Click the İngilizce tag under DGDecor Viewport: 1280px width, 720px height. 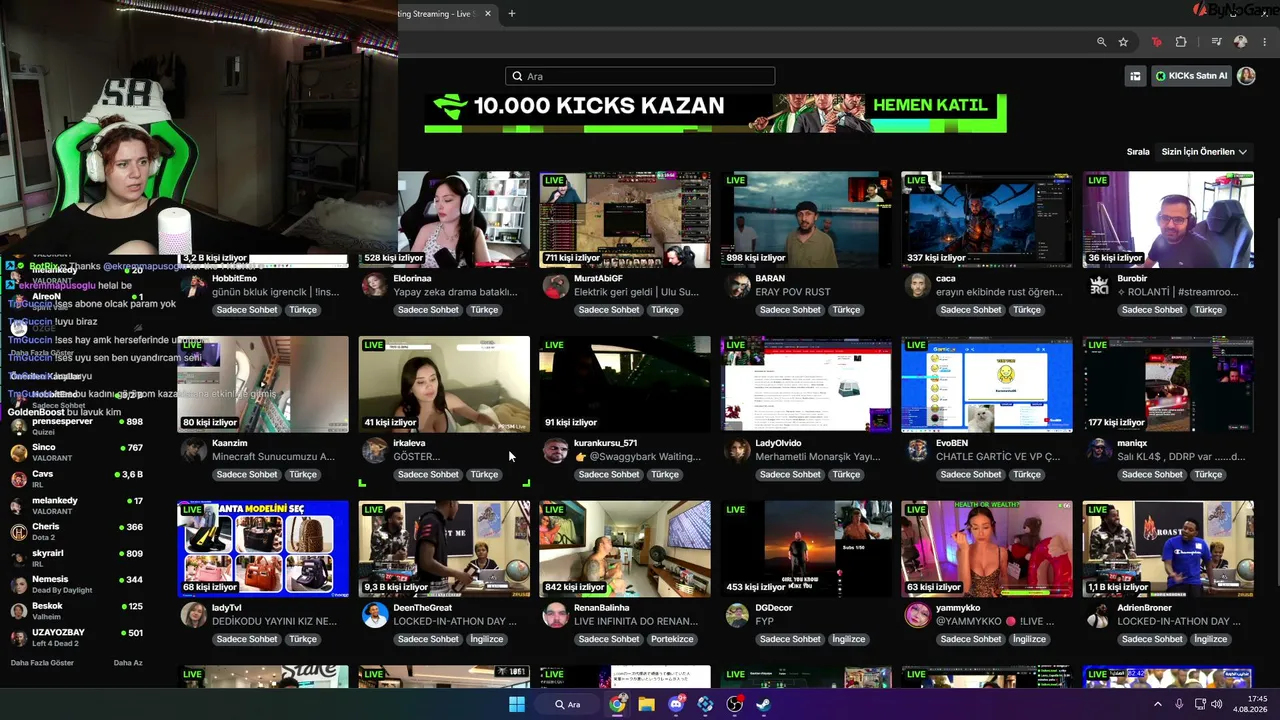click(x=848, y=639)
